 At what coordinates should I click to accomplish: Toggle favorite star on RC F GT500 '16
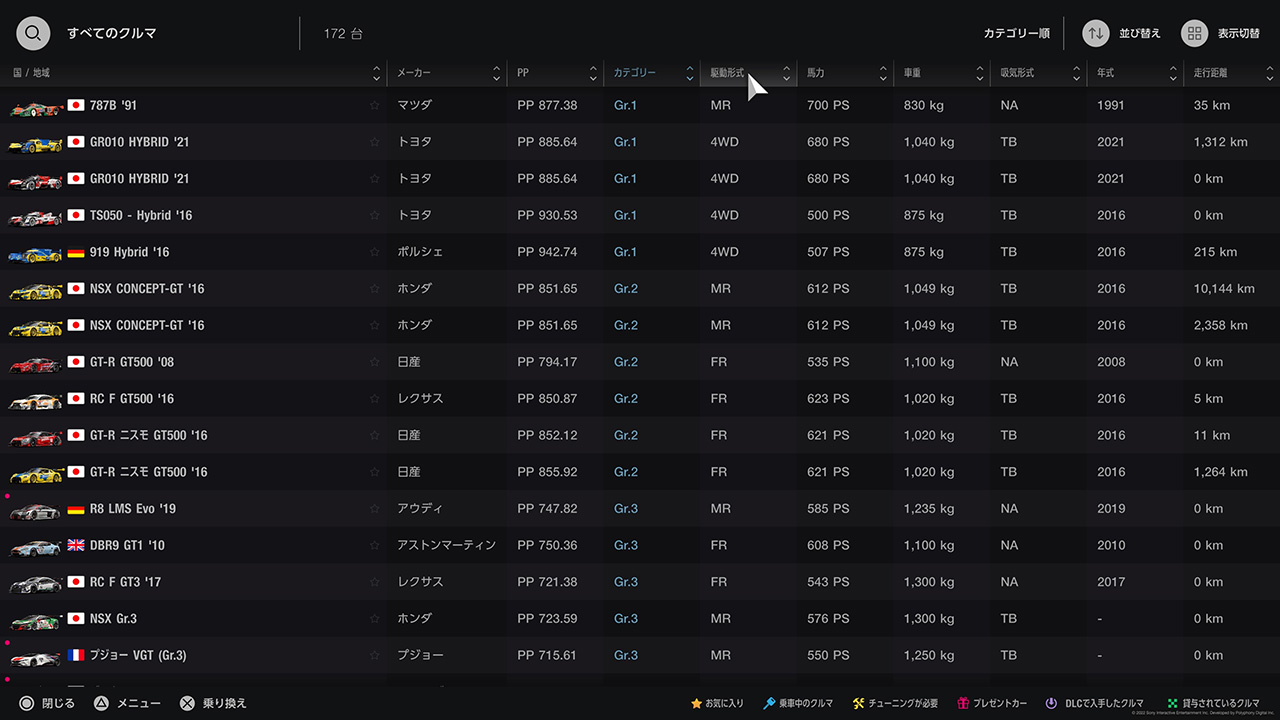click(375, 398)
